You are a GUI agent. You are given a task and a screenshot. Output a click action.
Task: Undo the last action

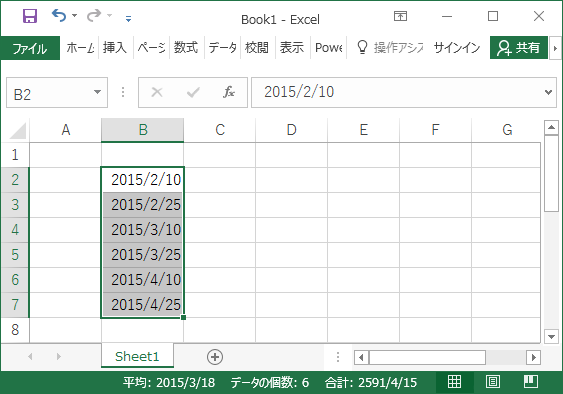[x=59, y=15]
